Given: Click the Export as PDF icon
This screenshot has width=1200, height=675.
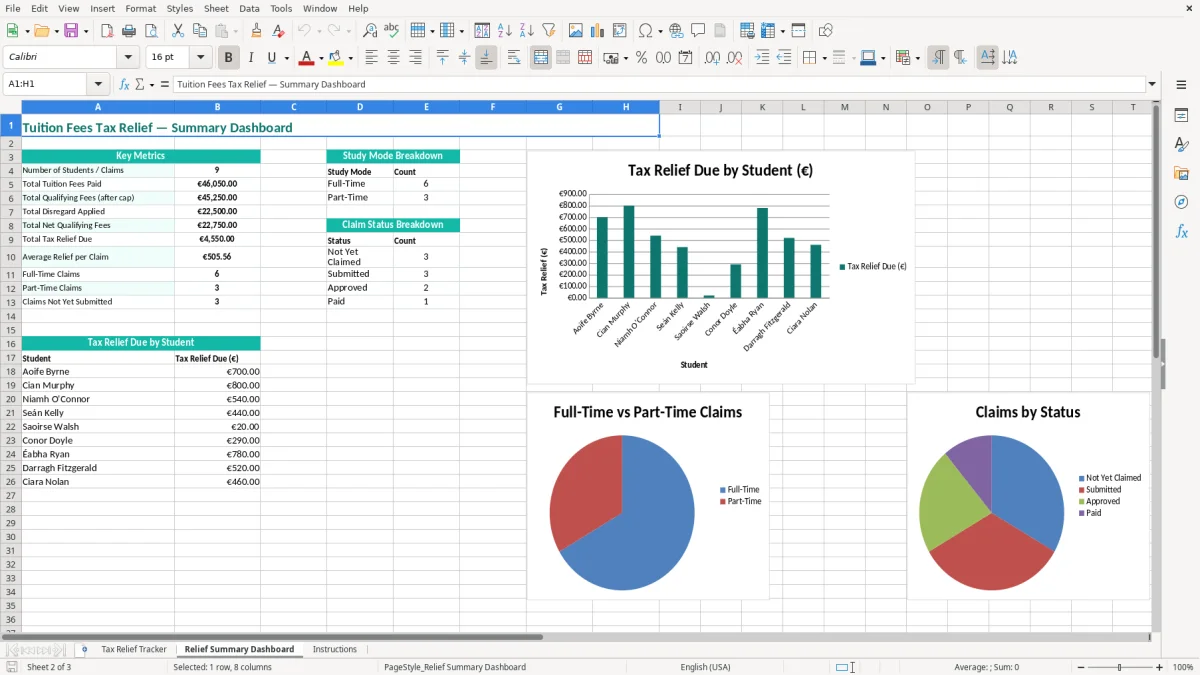Looking at the screenshot, I should pos(107,31).
